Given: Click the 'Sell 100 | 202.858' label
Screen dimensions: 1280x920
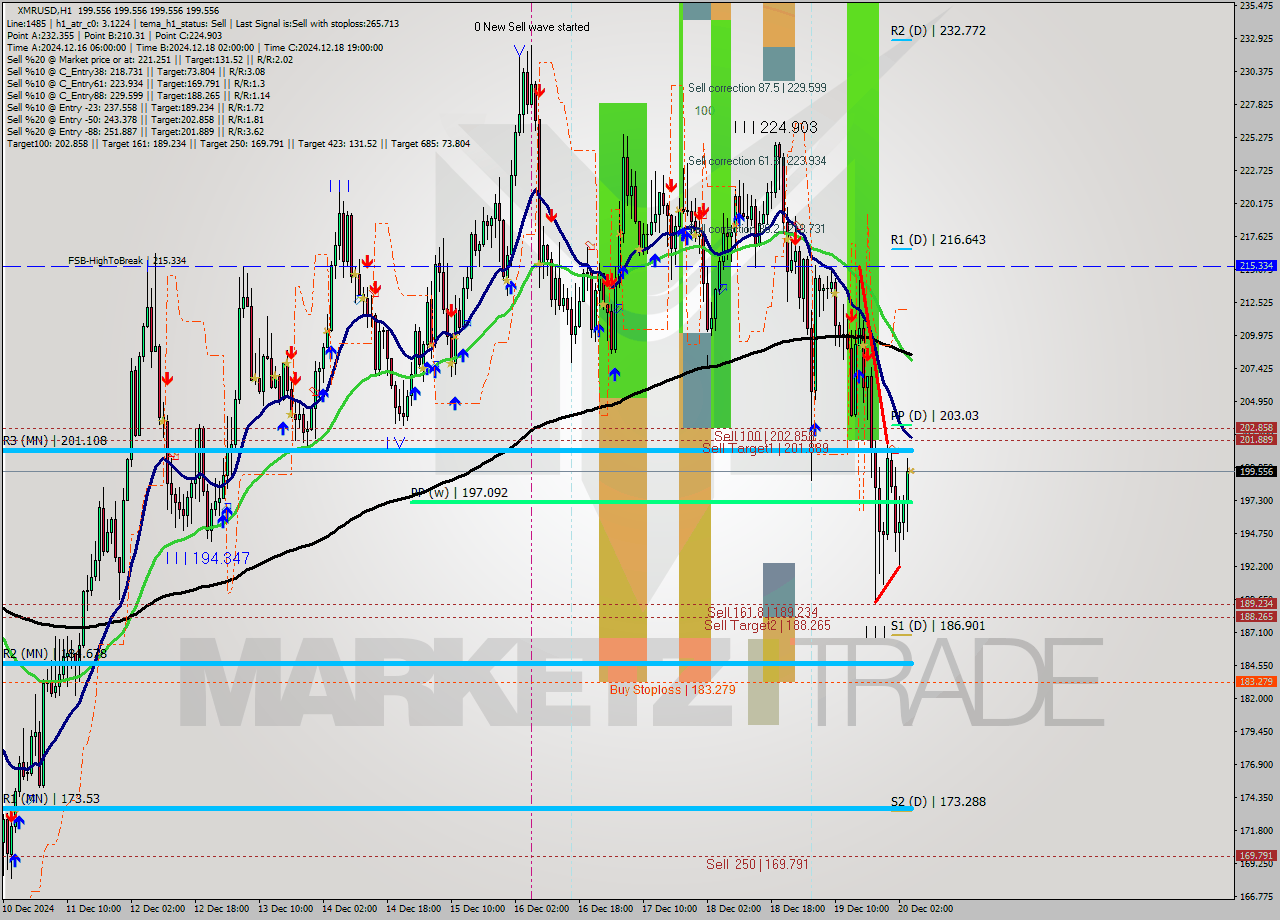Looking at the screenshot, I should [x=764, y=437].
